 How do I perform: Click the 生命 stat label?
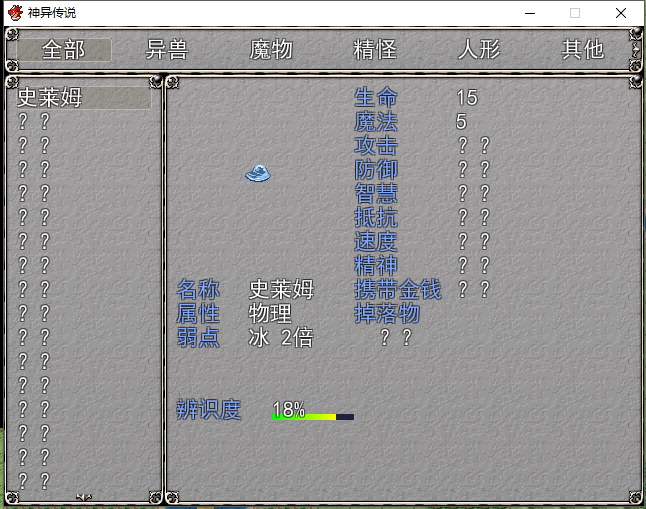point(376,98)
